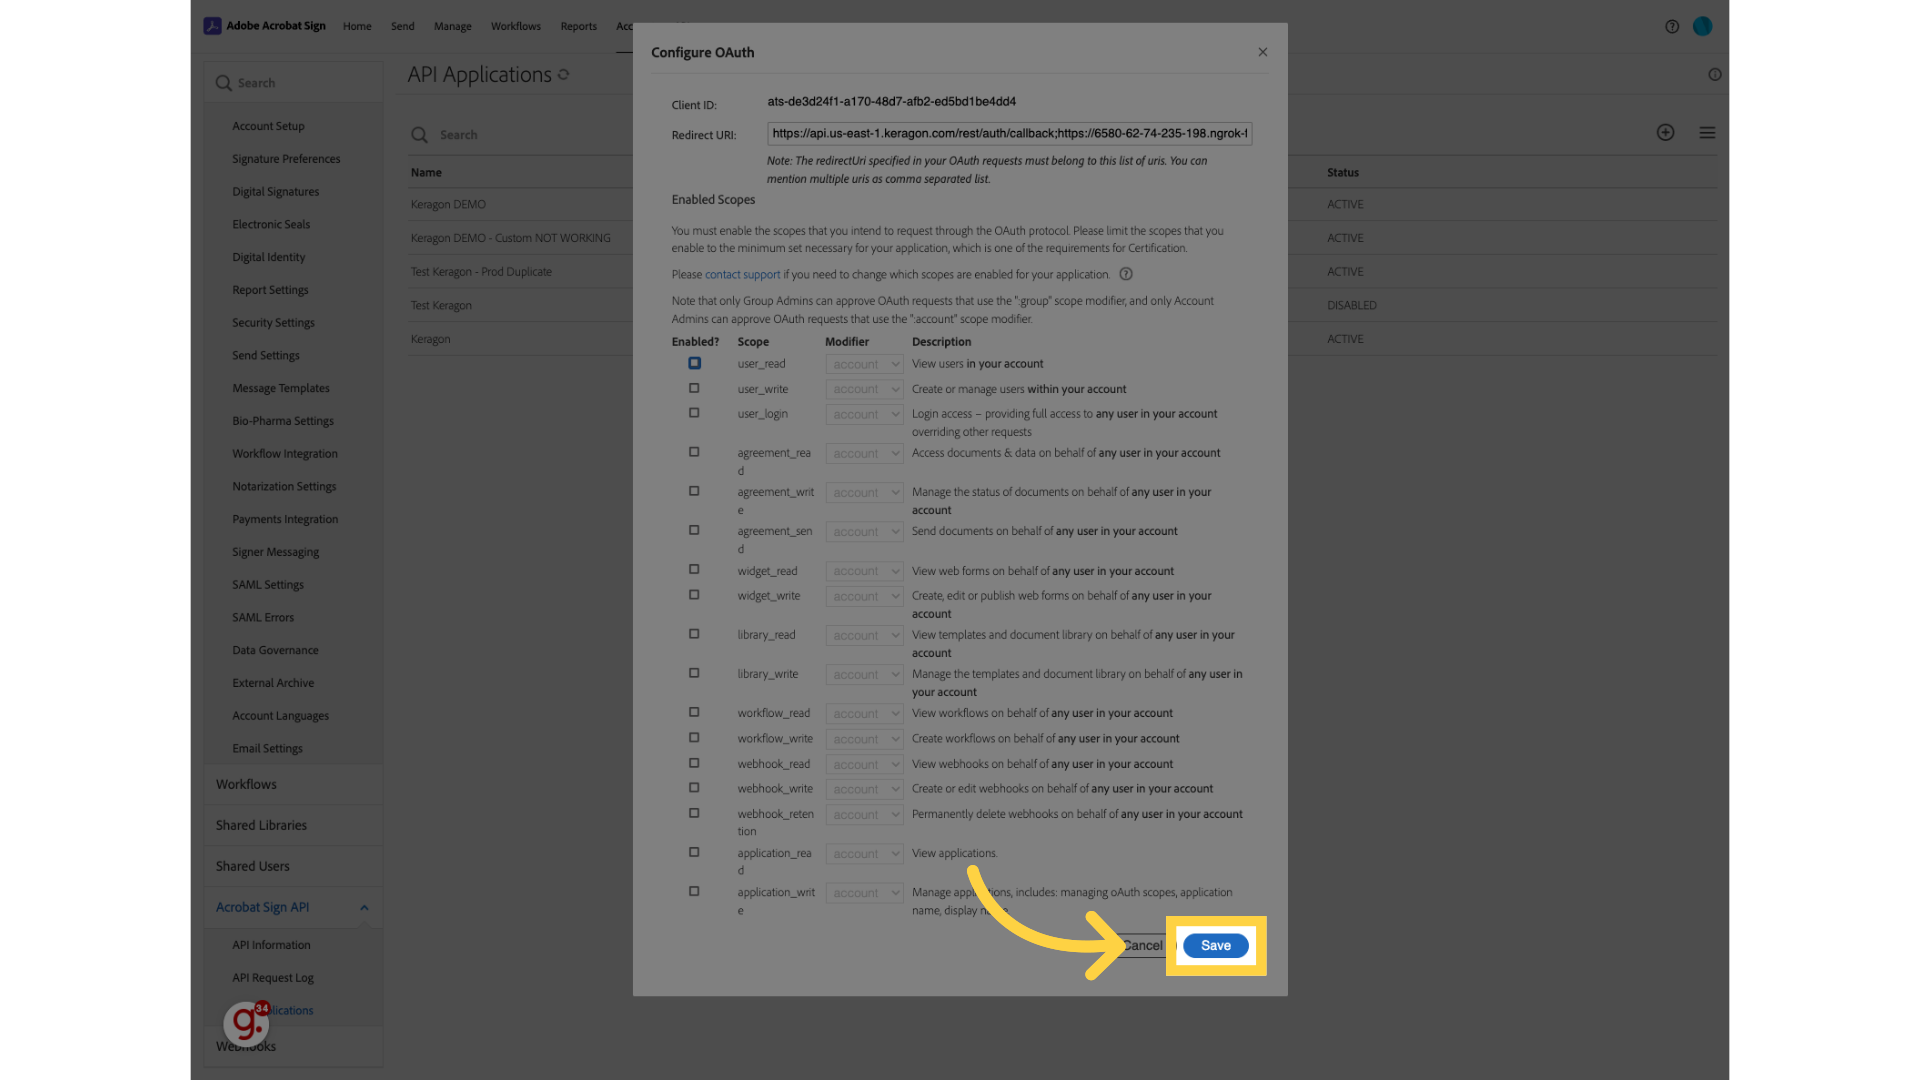Save the OAuth configuration
This screenshot has width=1920, height=1080.
coord(1216,946)
